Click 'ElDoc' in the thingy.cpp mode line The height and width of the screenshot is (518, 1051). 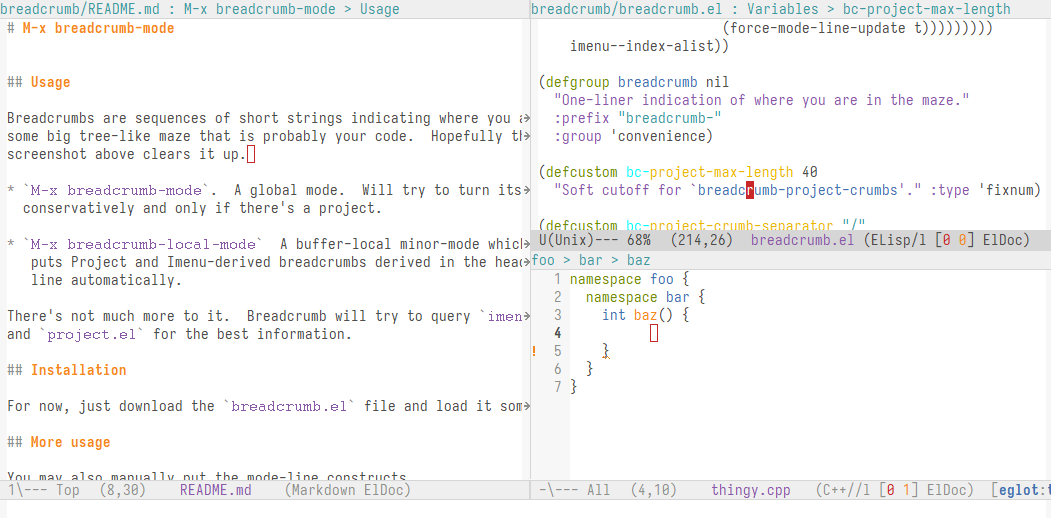point(947,490)
